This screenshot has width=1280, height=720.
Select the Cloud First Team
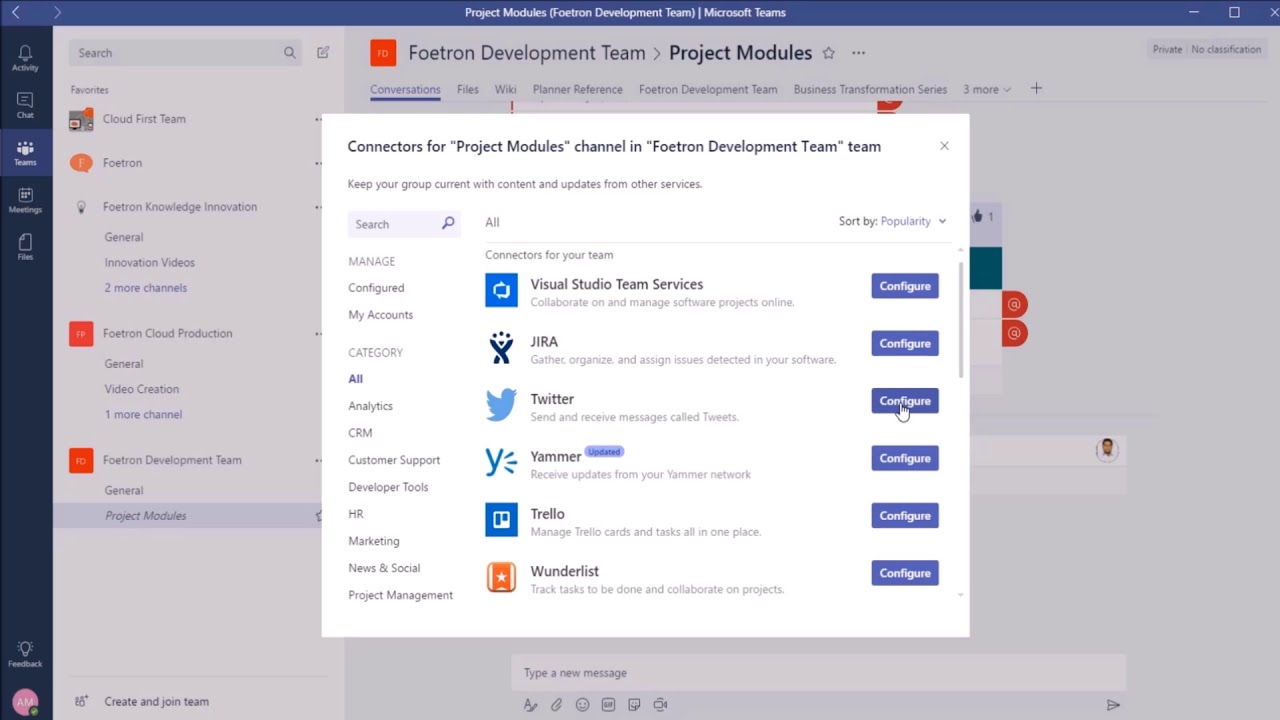pos(144,119)
